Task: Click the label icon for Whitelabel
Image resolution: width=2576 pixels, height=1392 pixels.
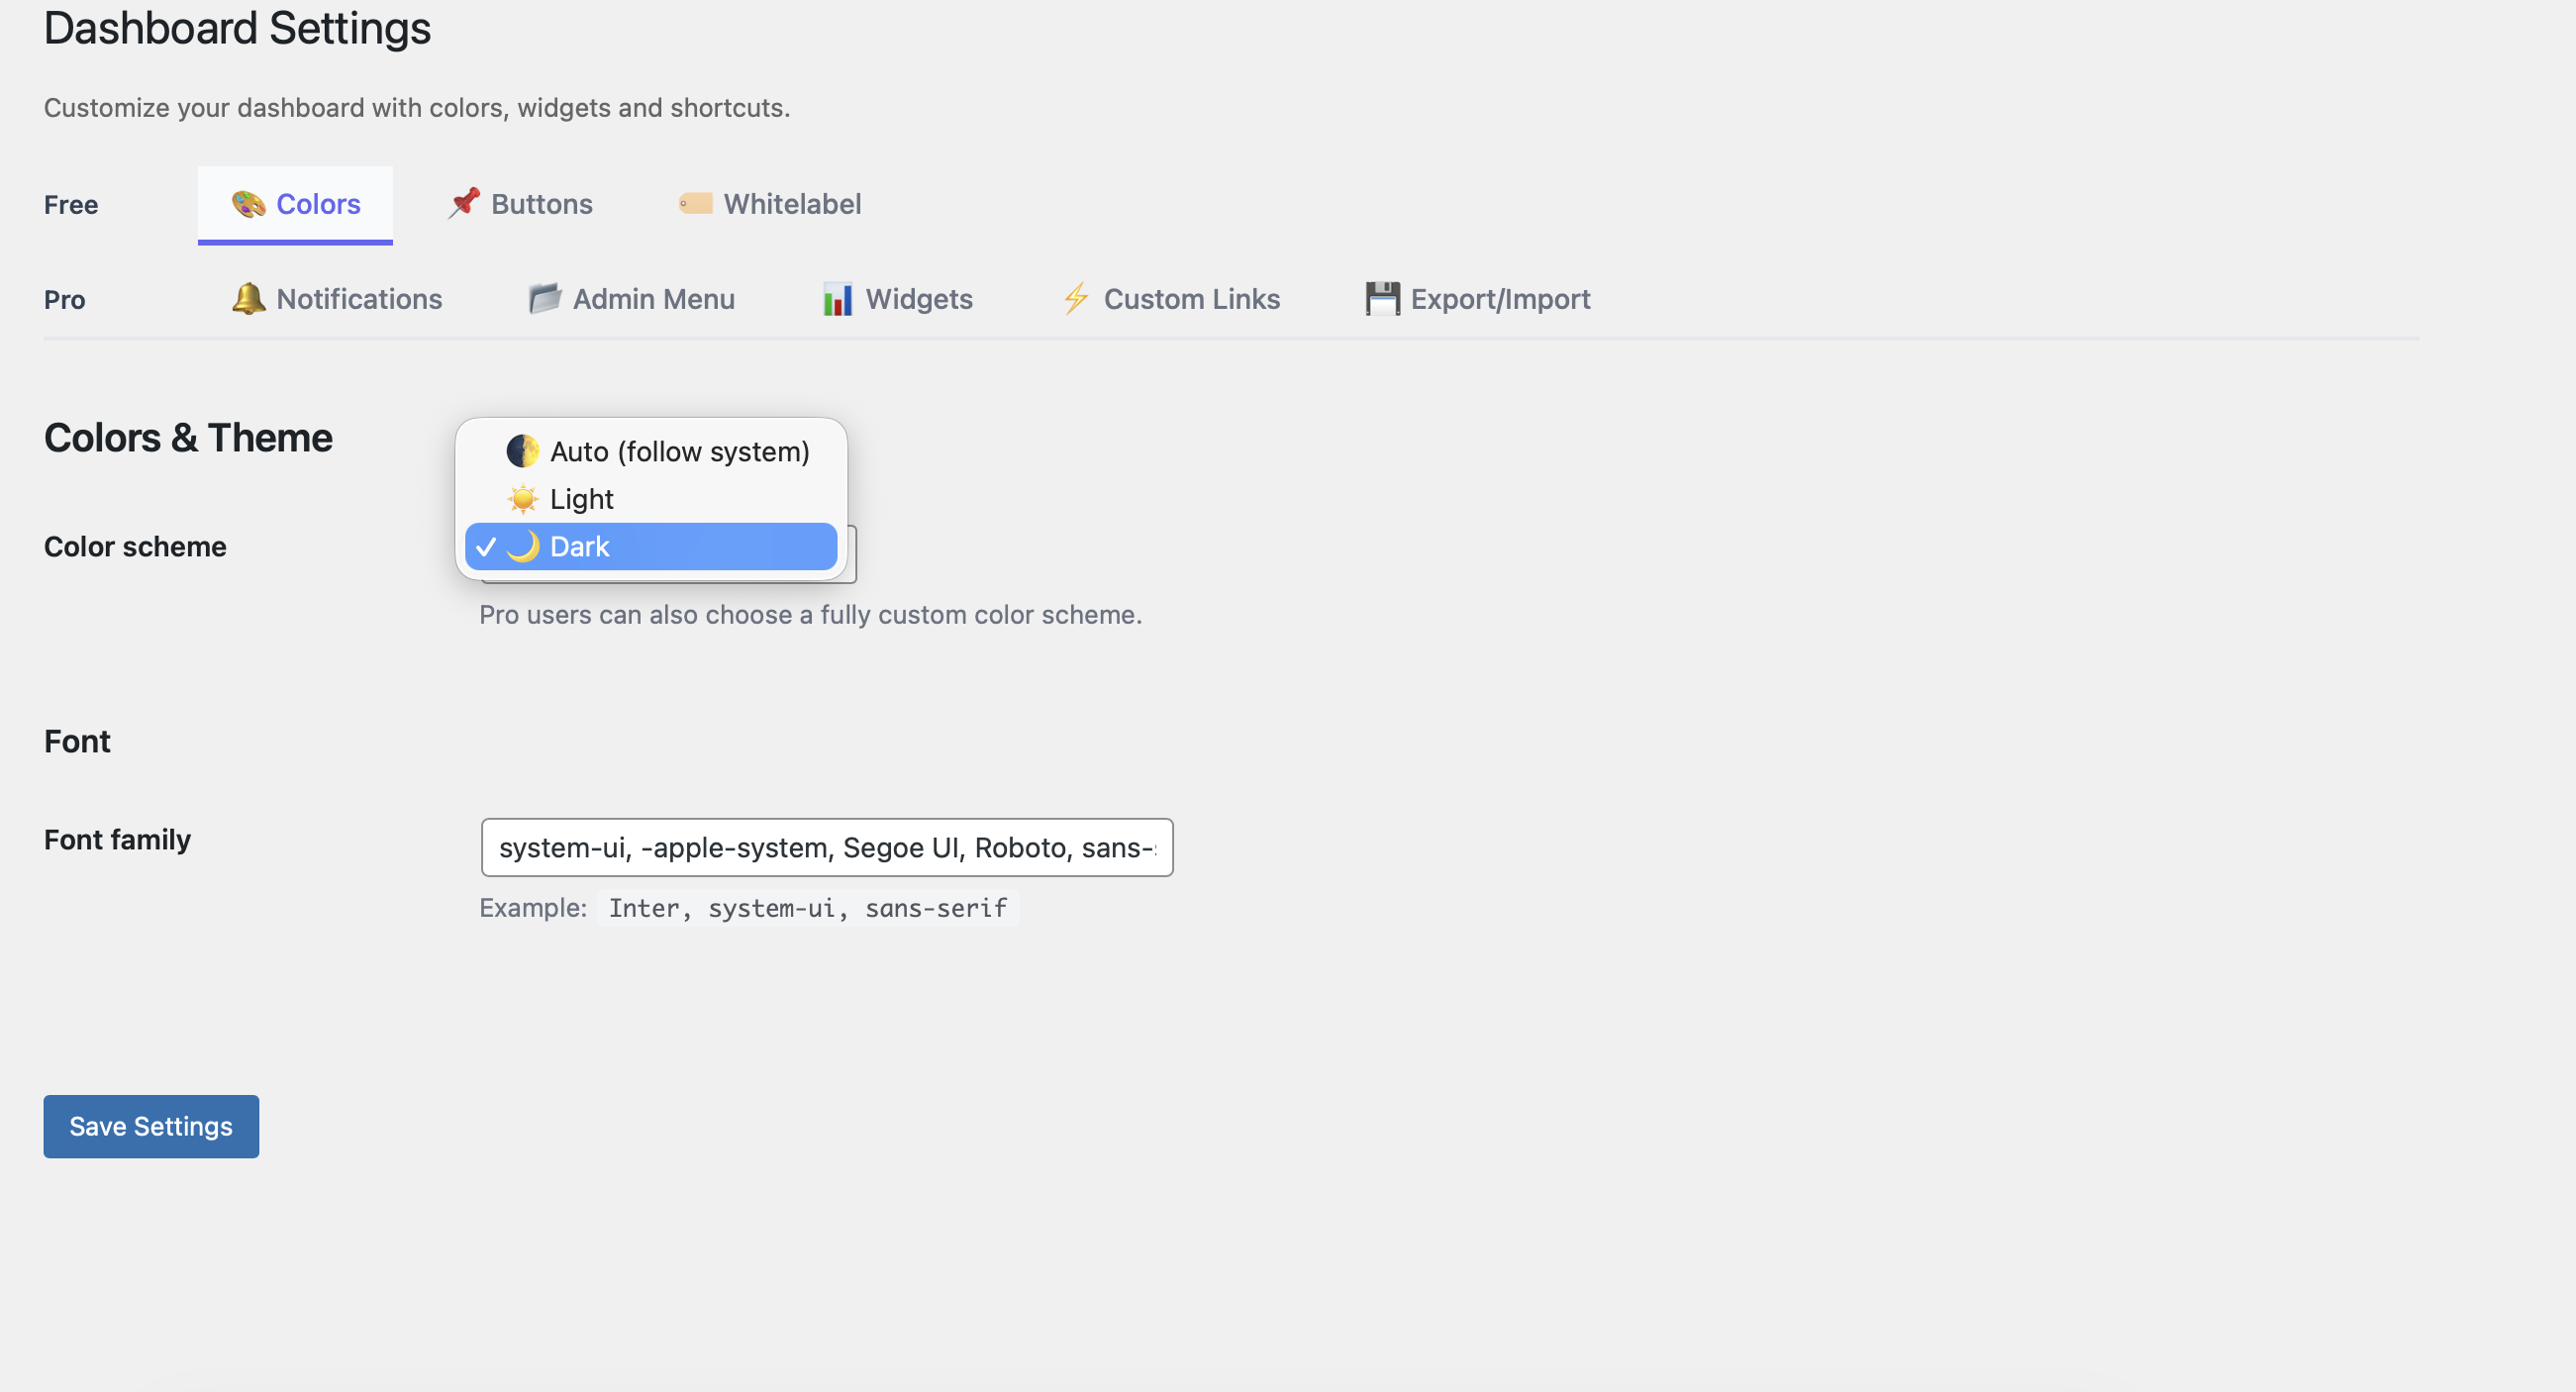Action: coord(695,203)
